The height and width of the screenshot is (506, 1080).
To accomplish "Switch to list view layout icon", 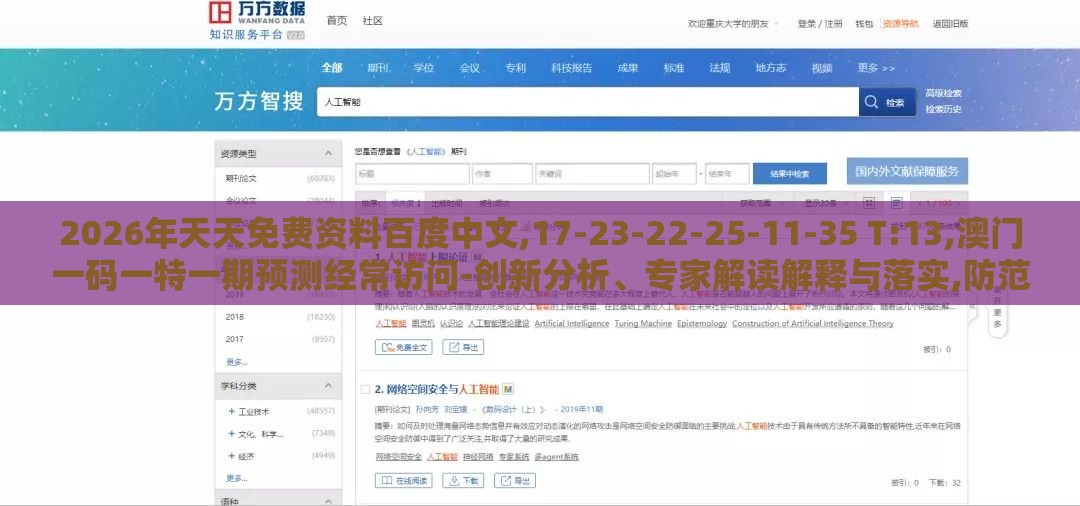I will 896,203.
